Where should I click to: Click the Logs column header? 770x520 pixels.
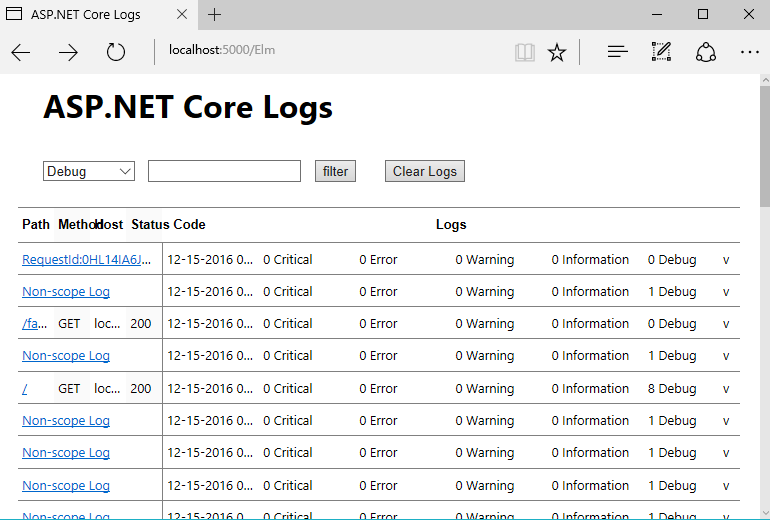451,224
